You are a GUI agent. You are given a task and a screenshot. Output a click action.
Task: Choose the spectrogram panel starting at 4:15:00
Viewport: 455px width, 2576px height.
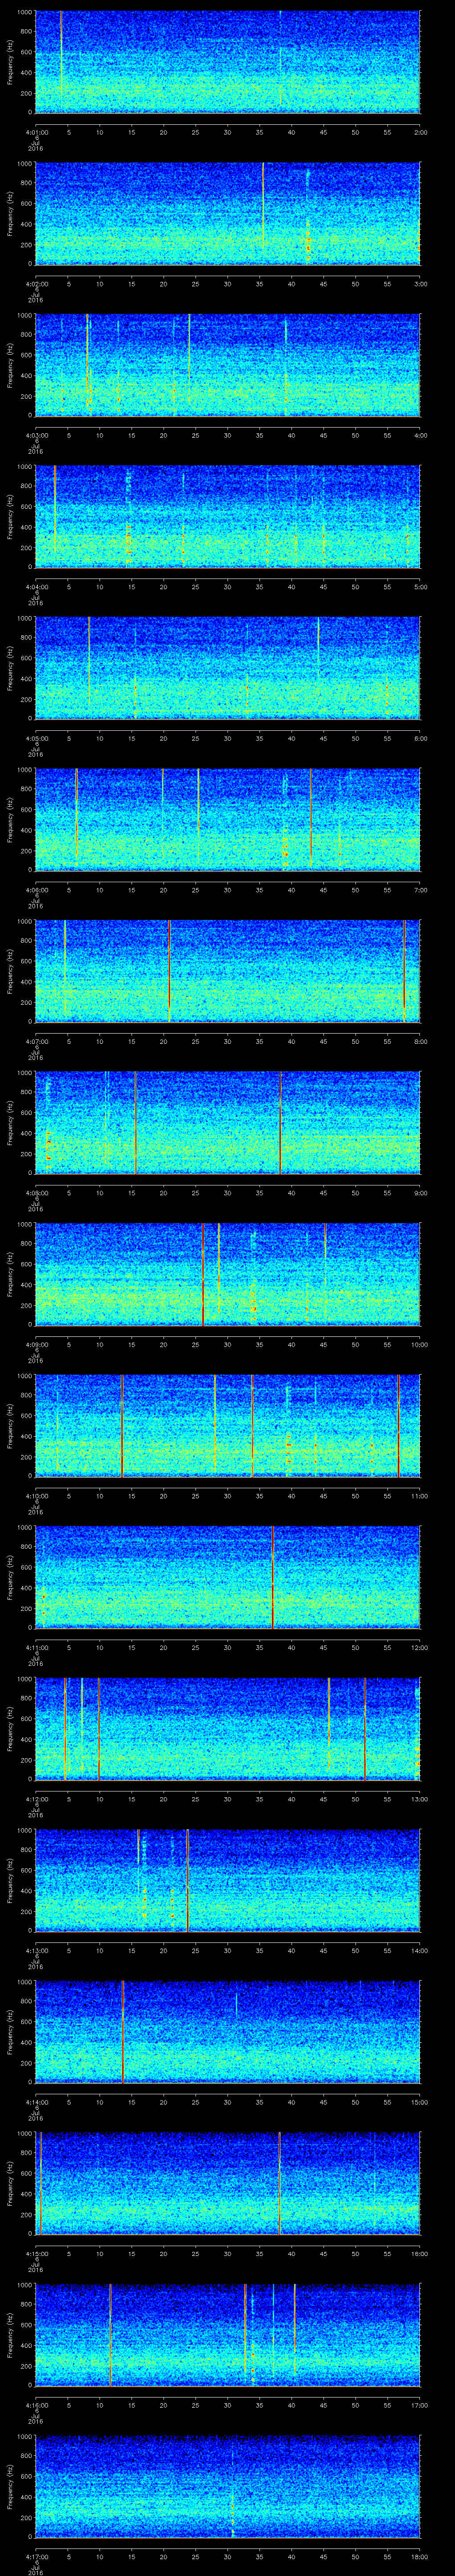click(x=228, y=2183)
